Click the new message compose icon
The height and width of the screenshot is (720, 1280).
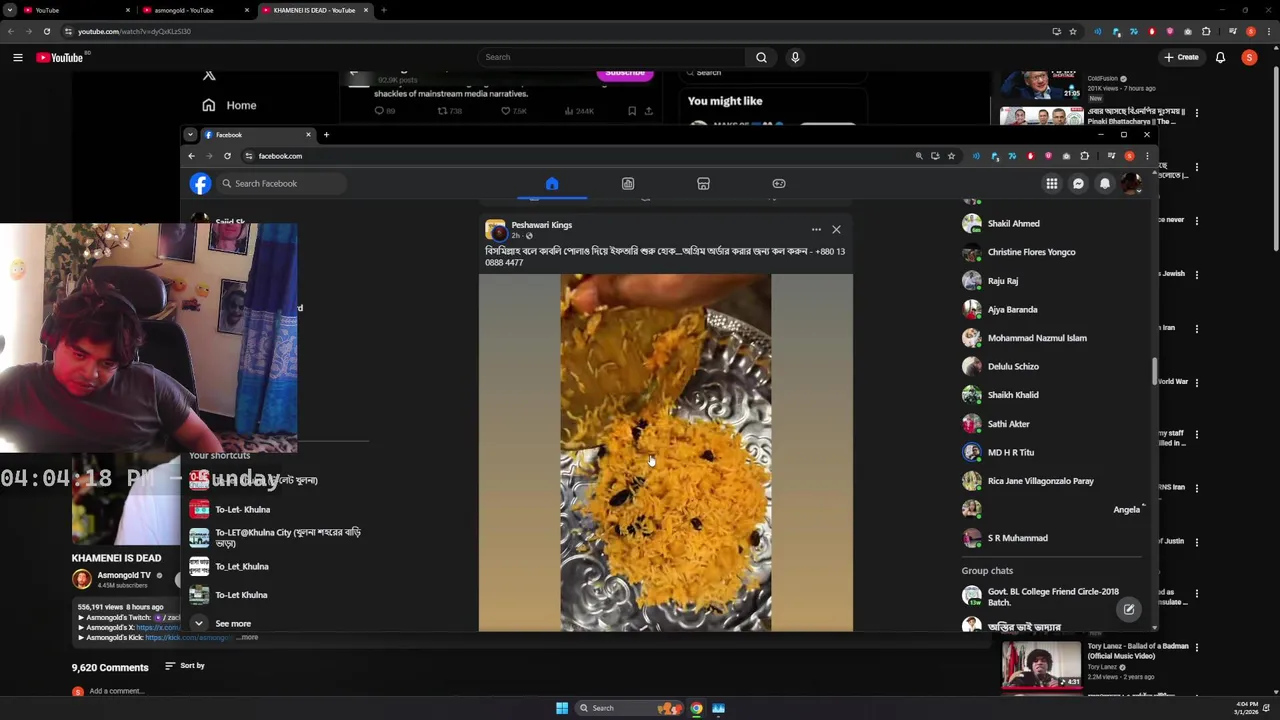[1128, 609]
